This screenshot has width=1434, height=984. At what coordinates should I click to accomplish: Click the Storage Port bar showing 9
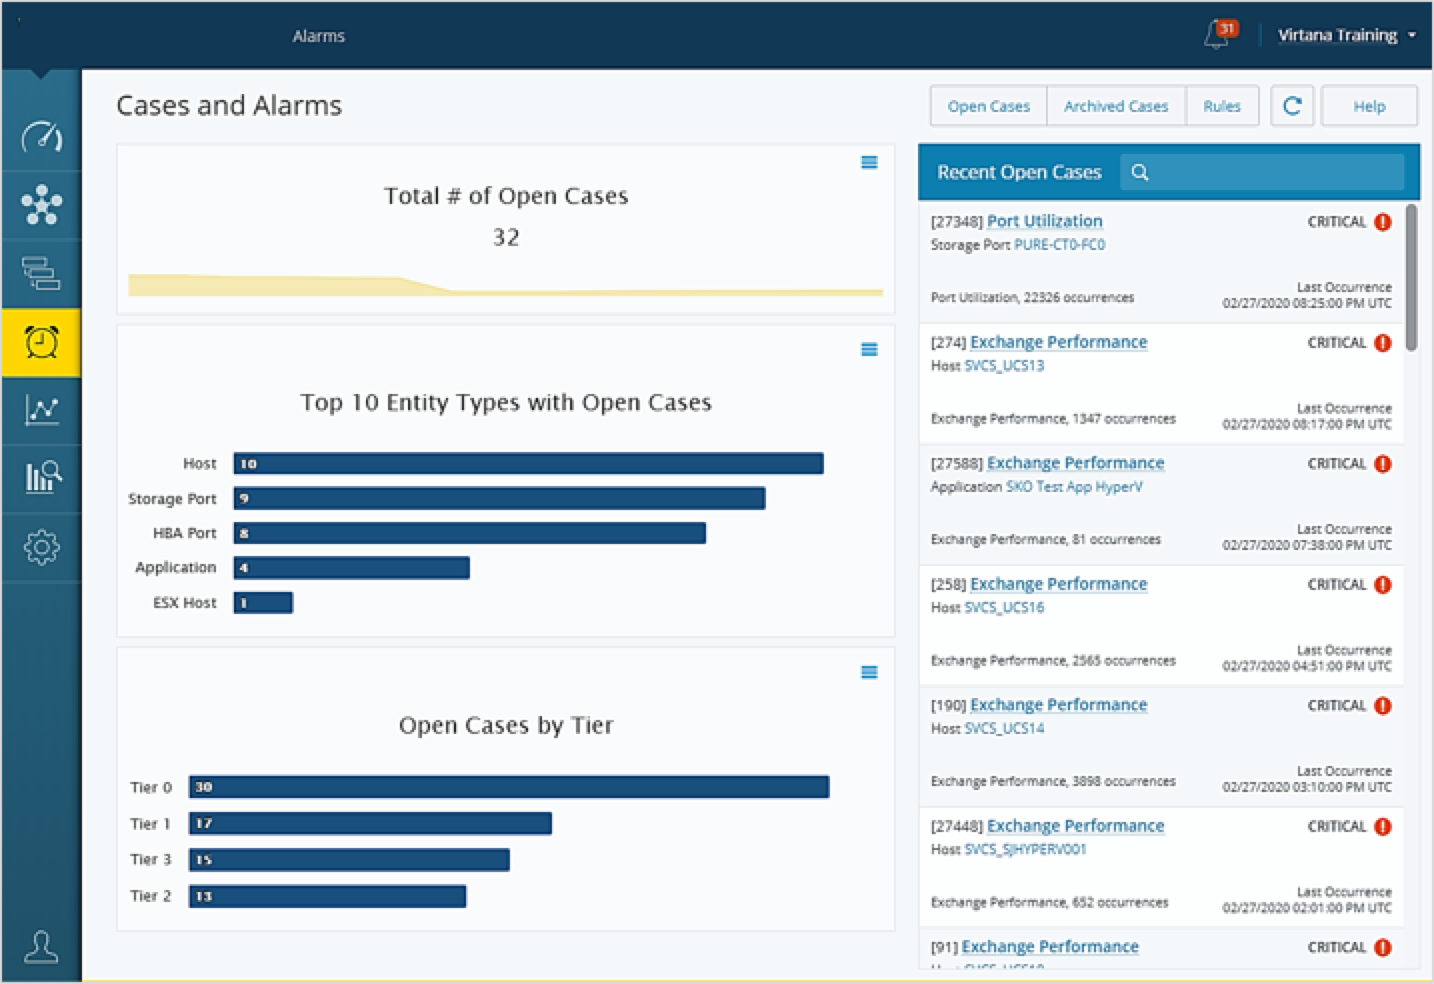pos(499,498)
